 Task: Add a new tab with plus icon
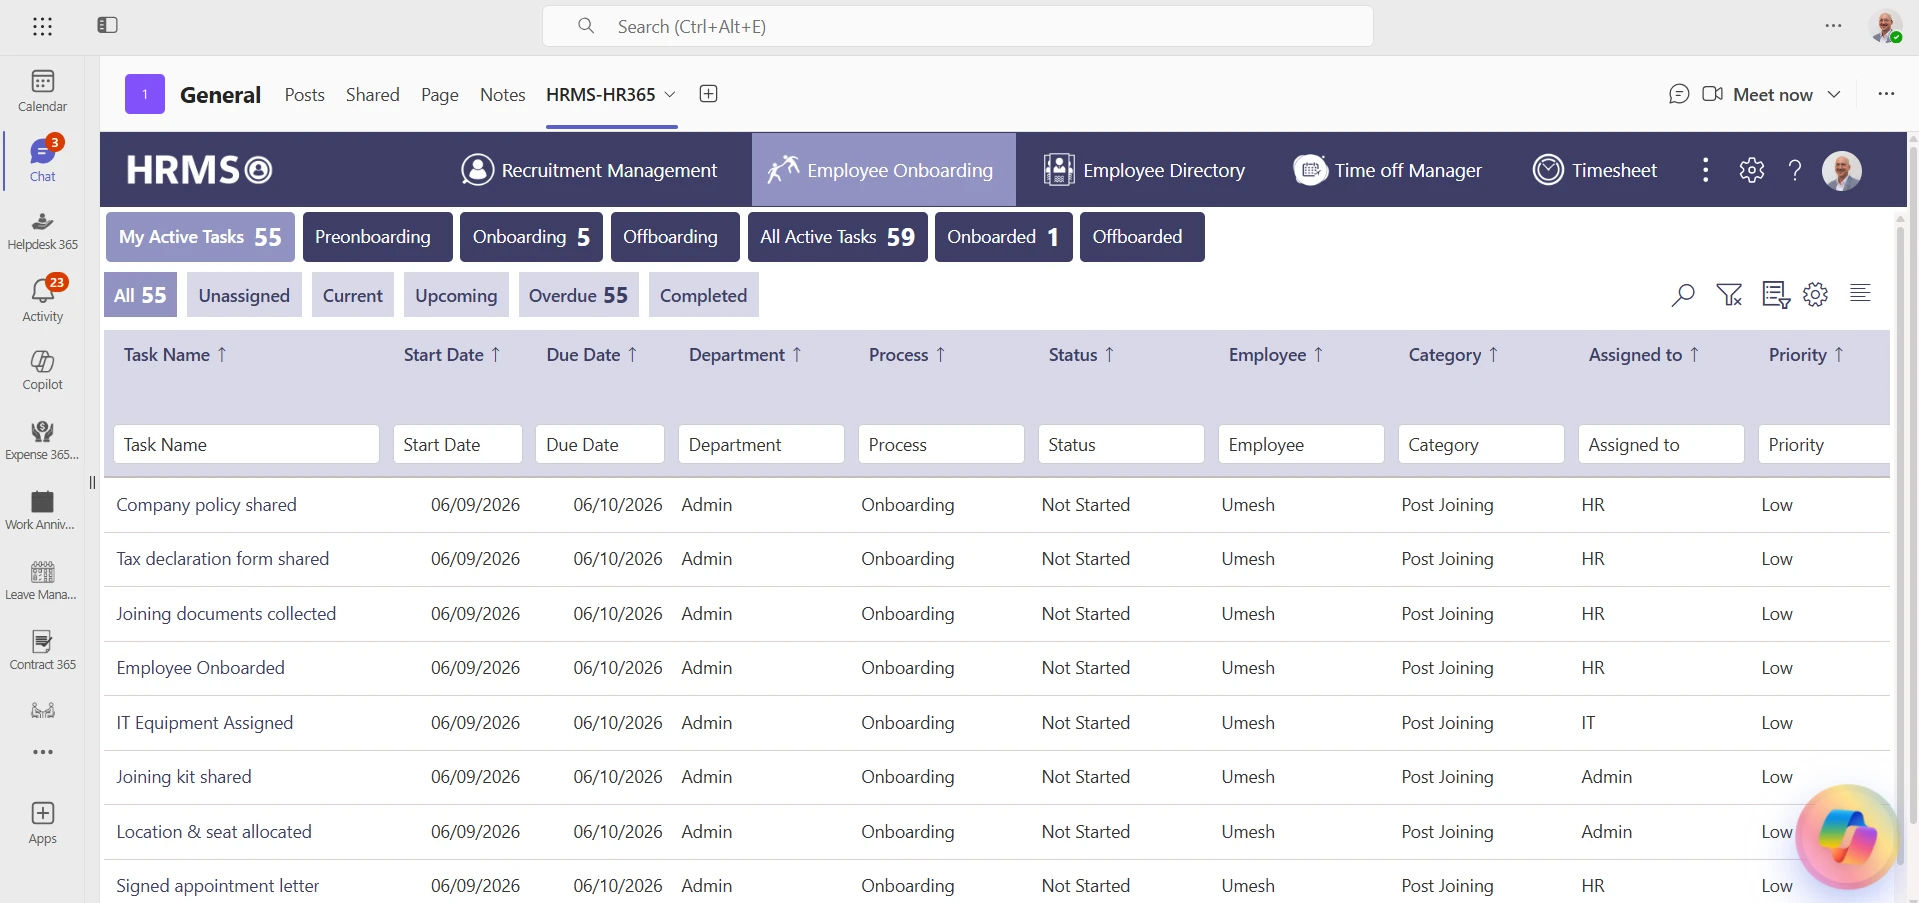pyautogui.click(x=708, y=94)
